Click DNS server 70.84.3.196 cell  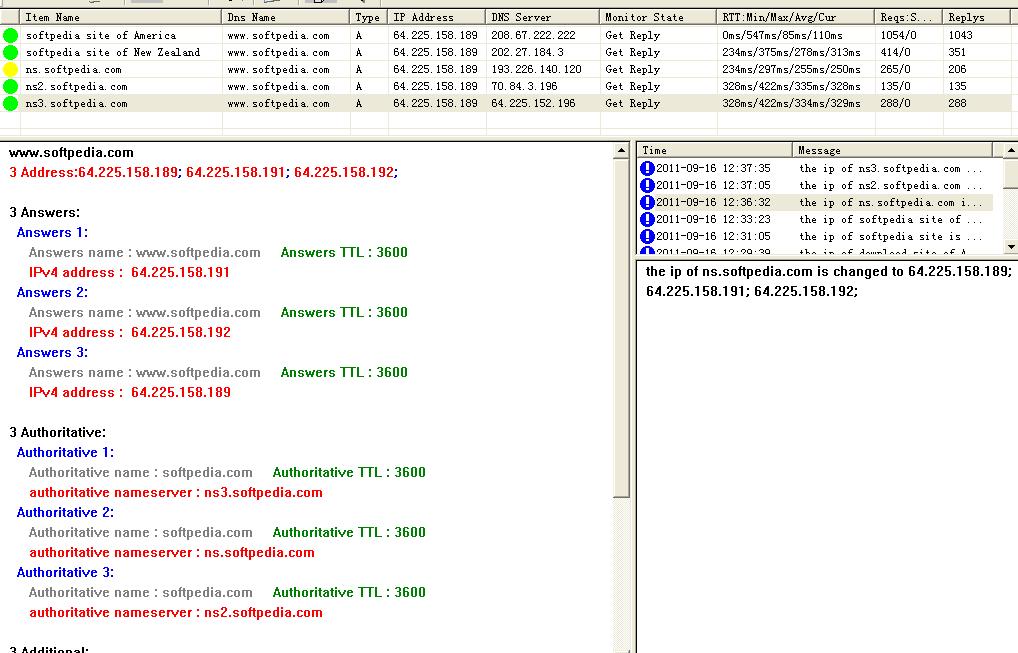pyautogui.click(x=524, y=86)
